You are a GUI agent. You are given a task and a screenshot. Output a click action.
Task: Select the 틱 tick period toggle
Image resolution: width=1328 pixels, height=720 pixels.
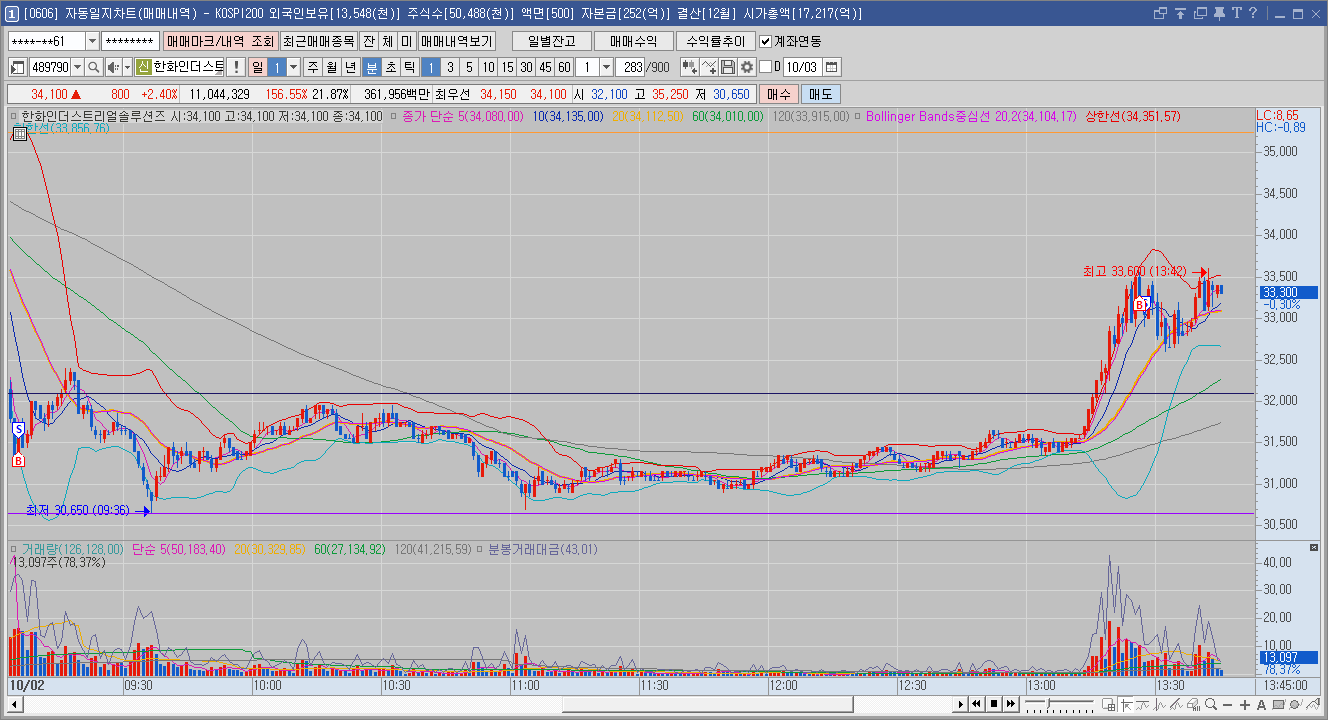tap(409, 67)
